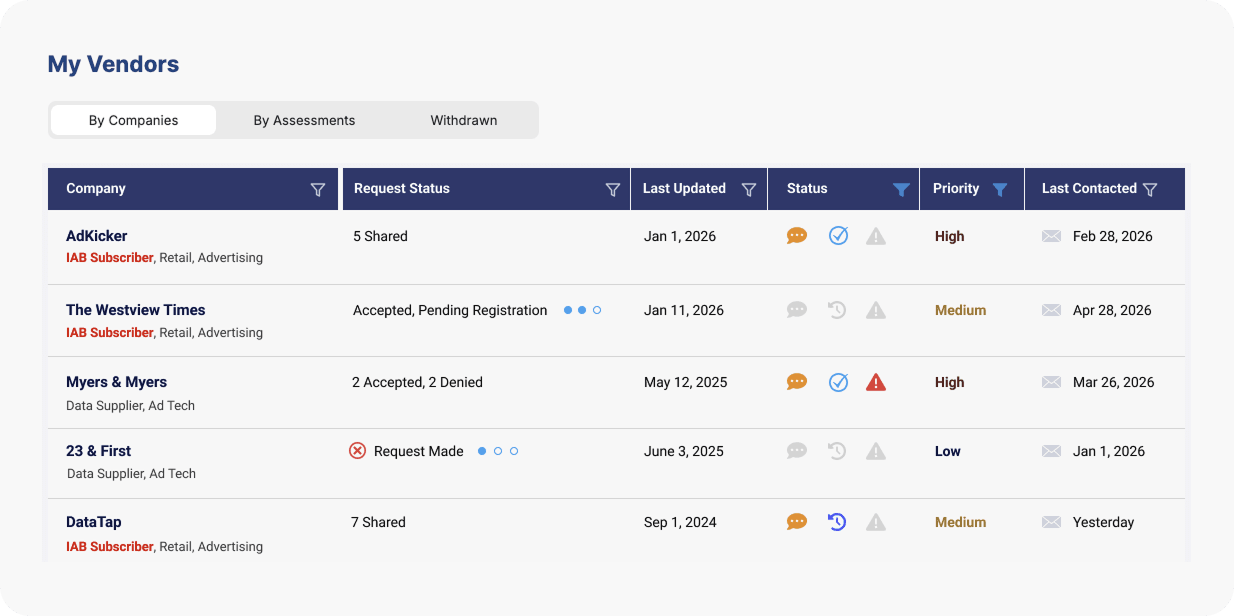Open the Last Updated column filter

[x=748, y=189]
